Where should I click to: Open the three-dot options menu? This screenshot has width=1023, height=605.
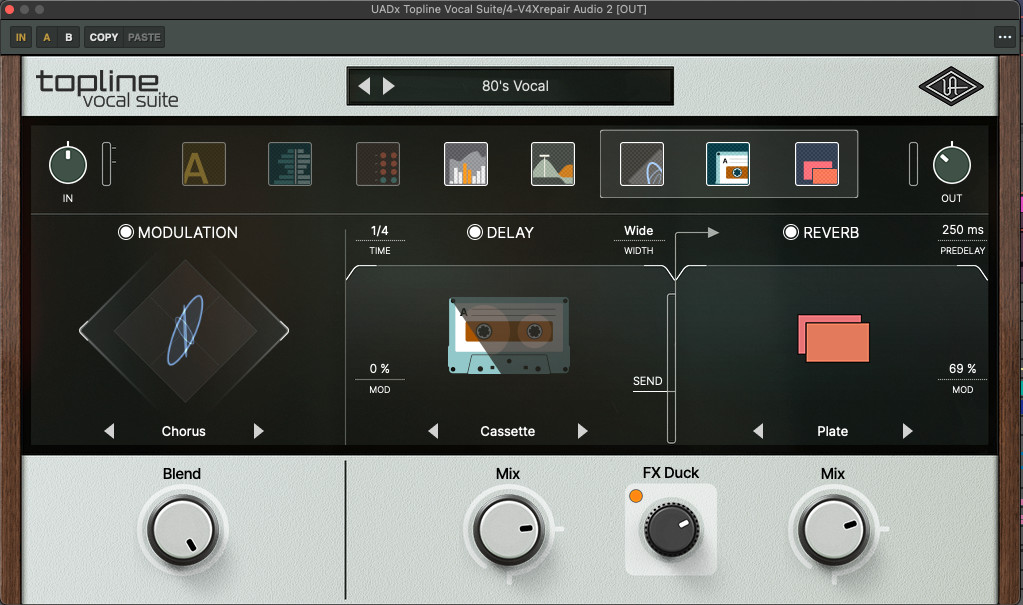[x=1005, y=37]
